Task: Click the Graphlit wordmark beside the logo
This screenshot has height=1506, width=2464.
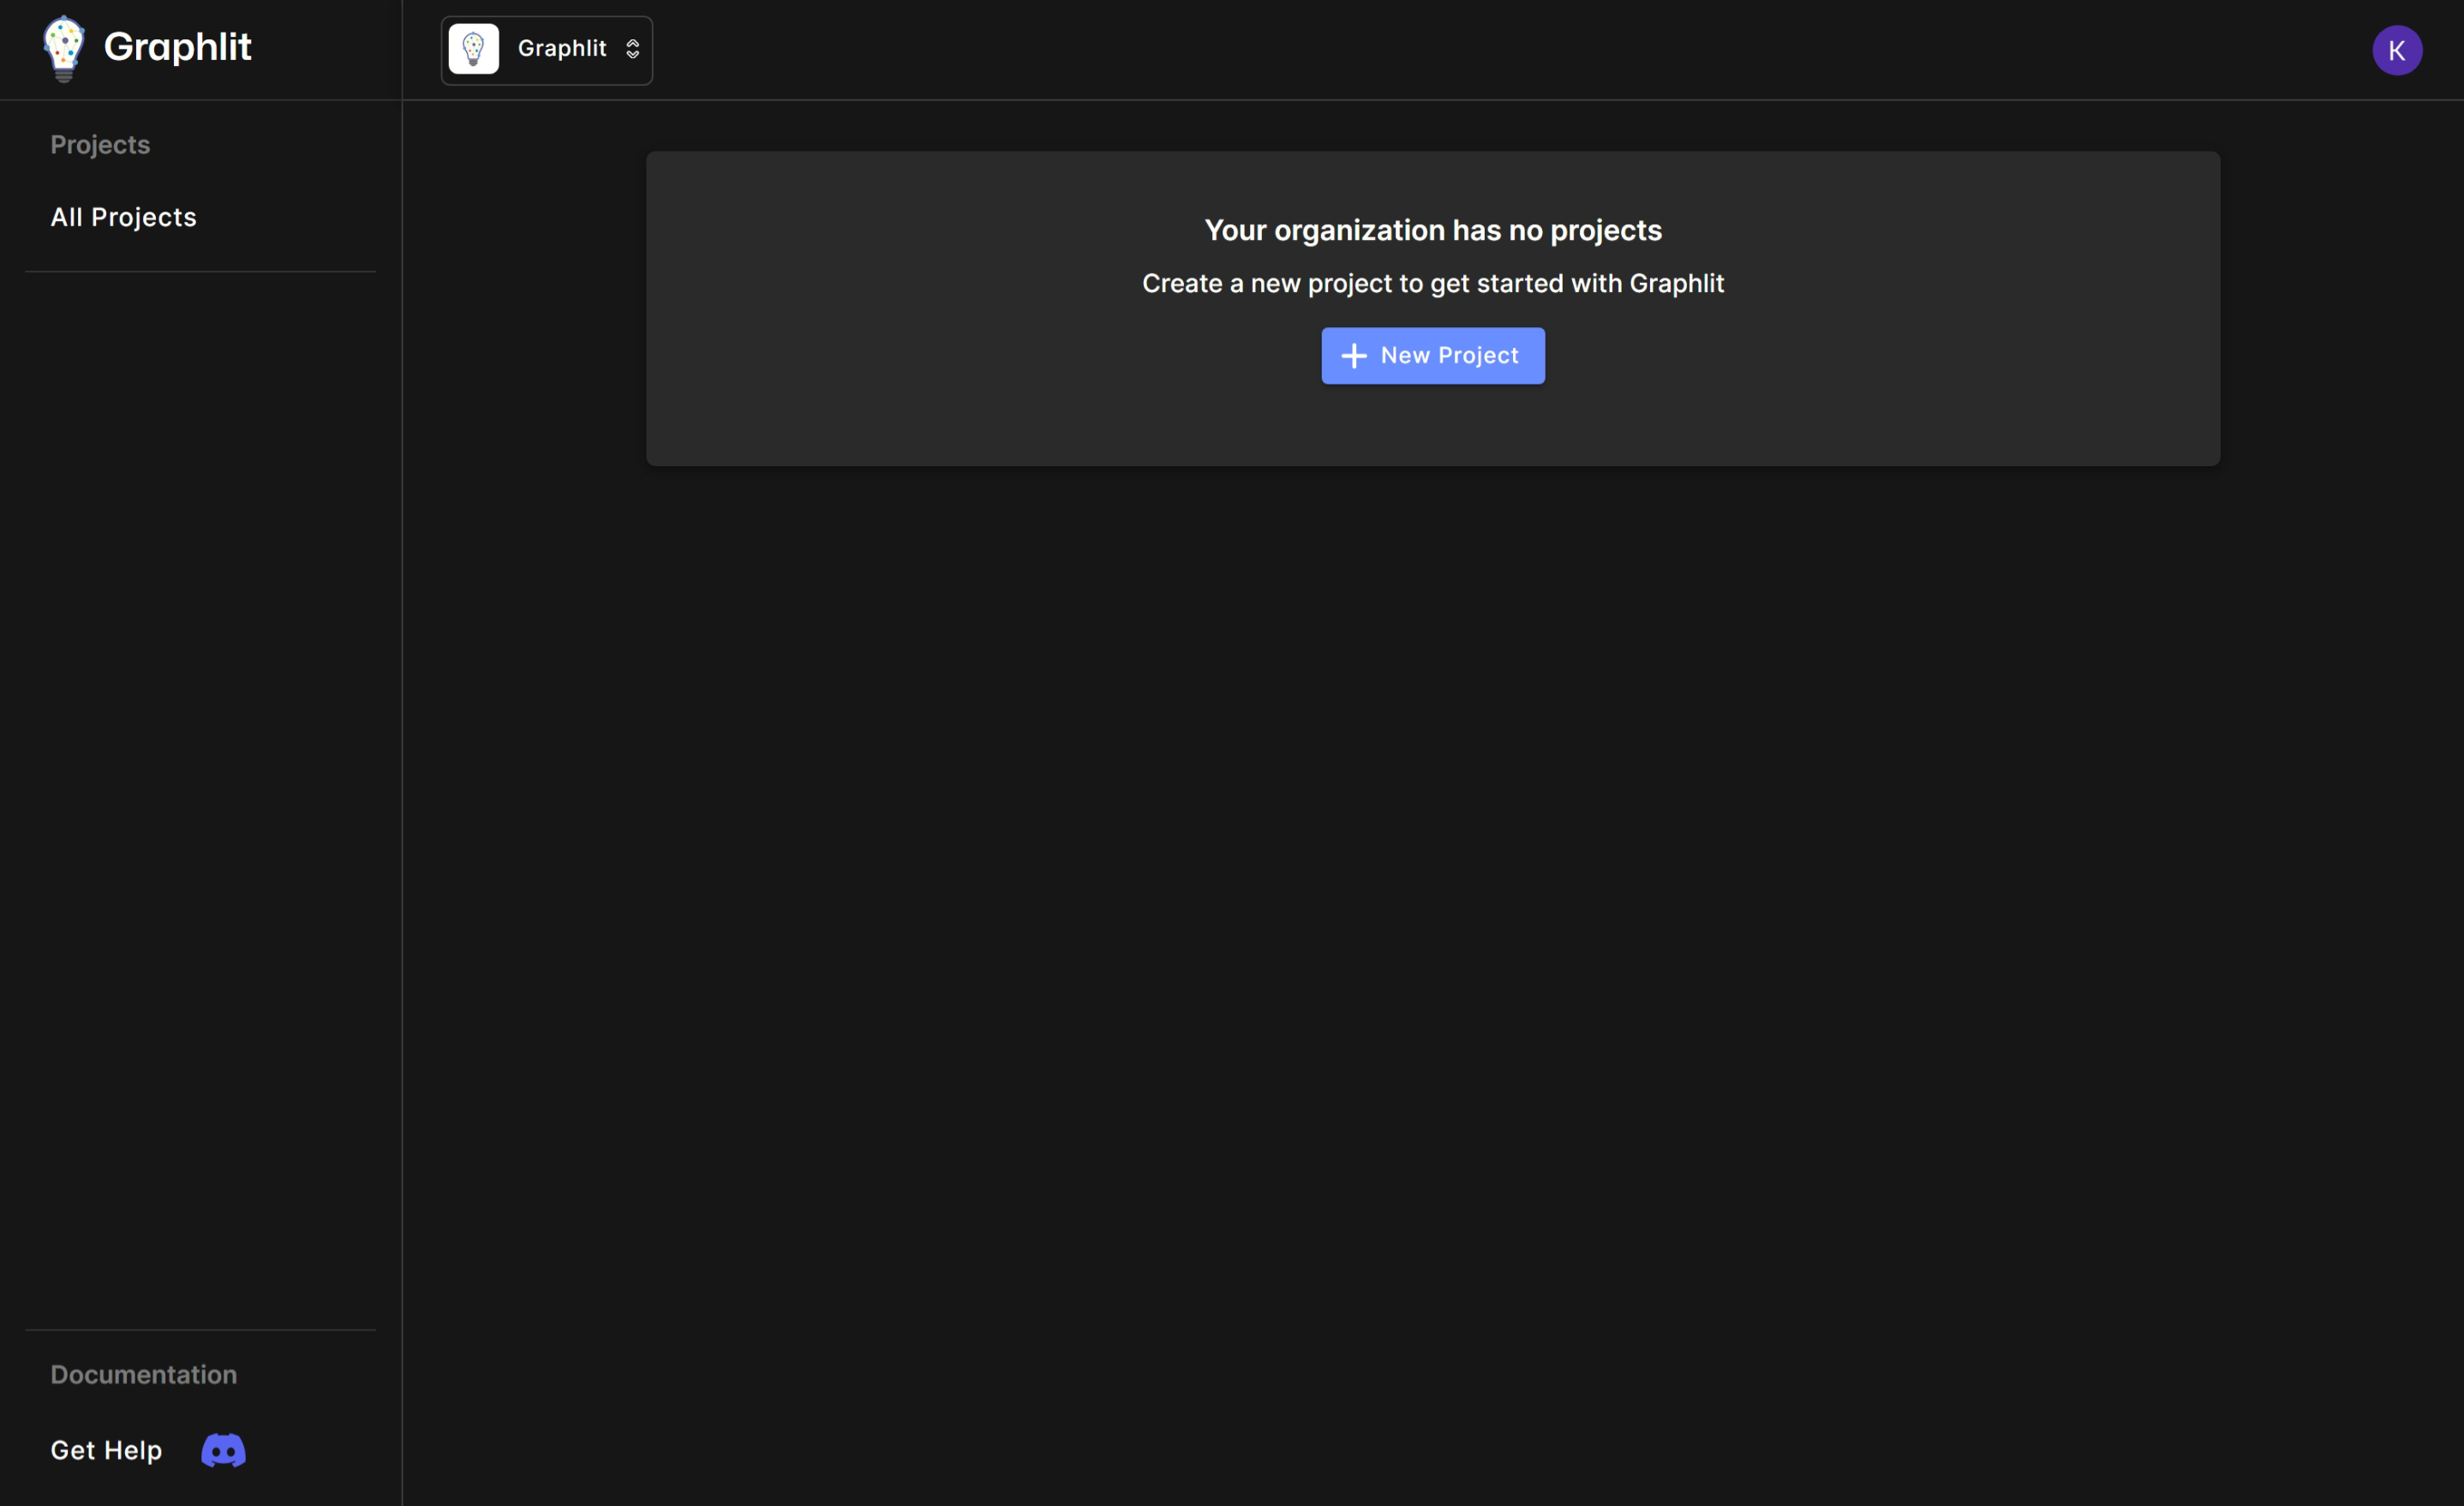Action: 177,47
